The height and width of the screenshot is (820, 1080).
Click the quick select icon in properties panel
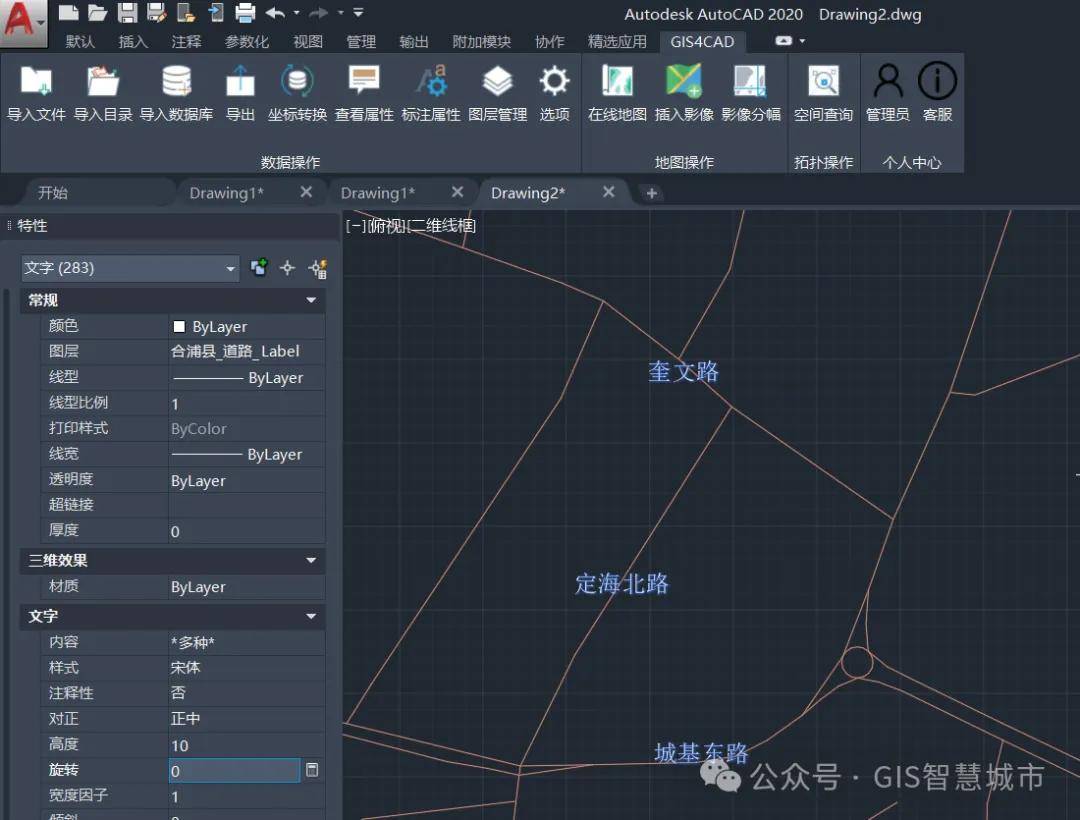coord(318,267)
